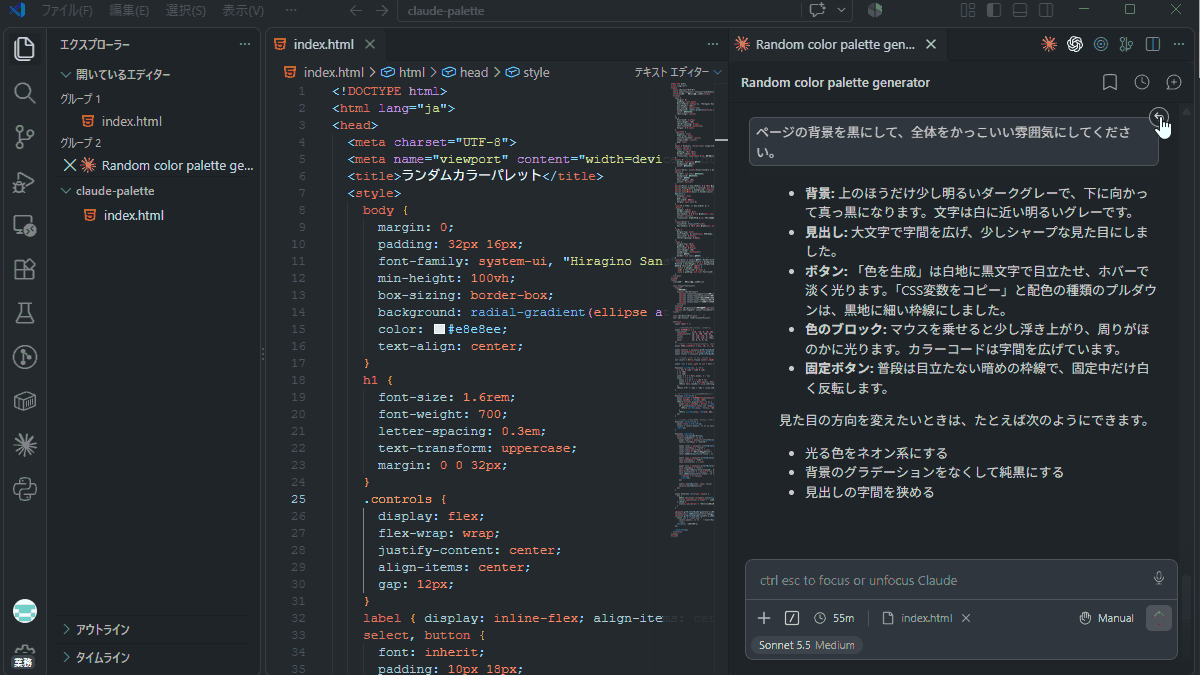
Task: Open the Search view in activity bar
Action: [x=25, y=93]
